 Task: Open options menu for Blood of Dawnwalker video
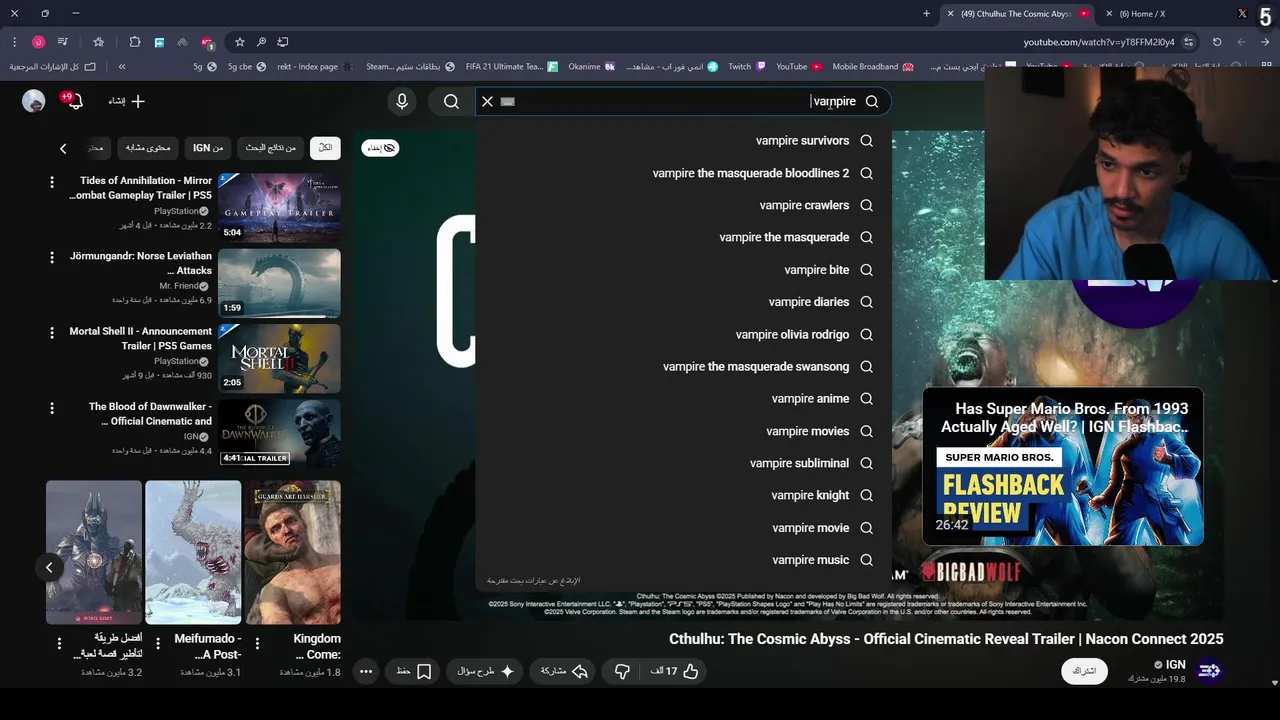tap(52, 408)
